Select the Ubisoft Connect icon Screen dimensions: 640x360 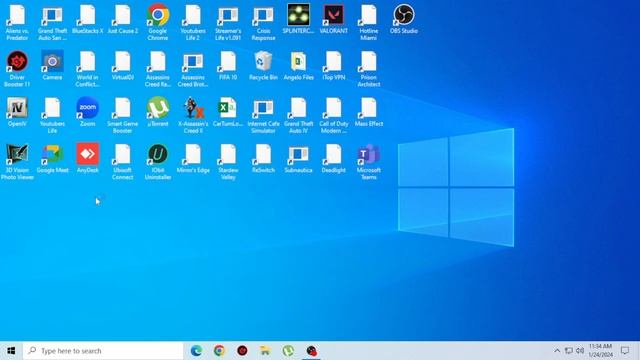pyautogui.click(x=122, y=162)
